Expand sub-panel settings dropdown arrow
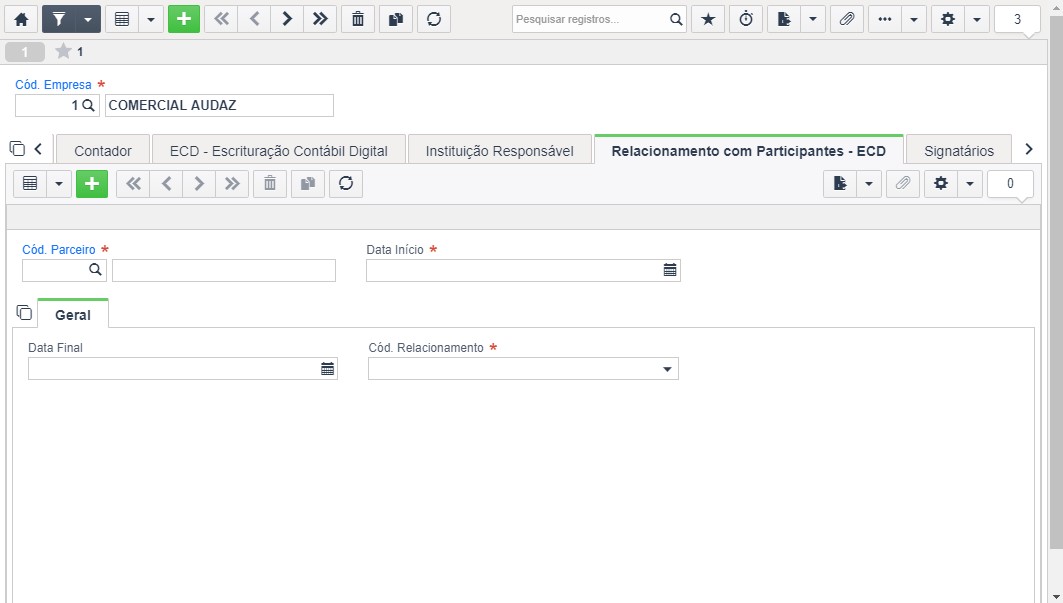Image resolution: width=1063 pixels, height=603 pixels. [x=970, y=183]
